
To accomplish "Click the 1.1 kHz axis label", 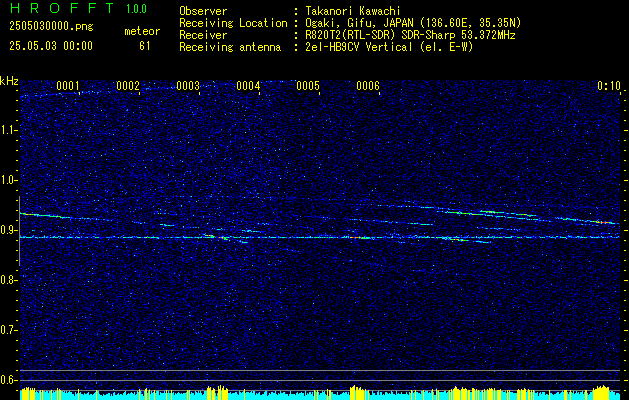I will [x=9, y=130].
